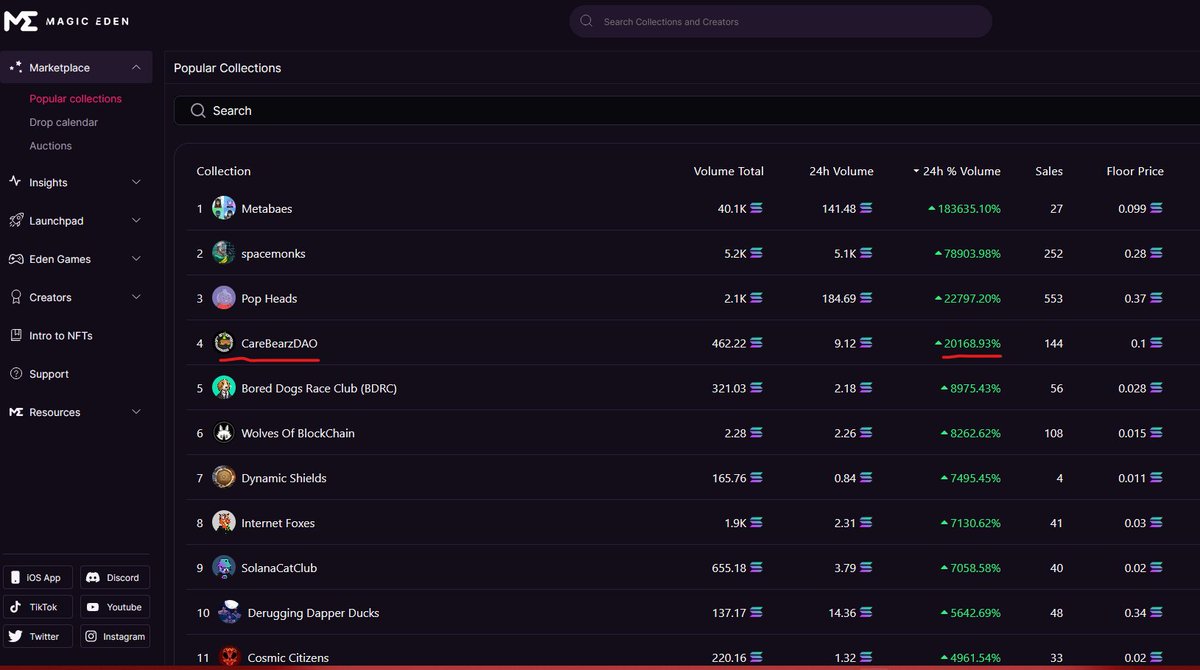Click the Metabaes collection avatar
1200x670 pixels.
point(224,208)
